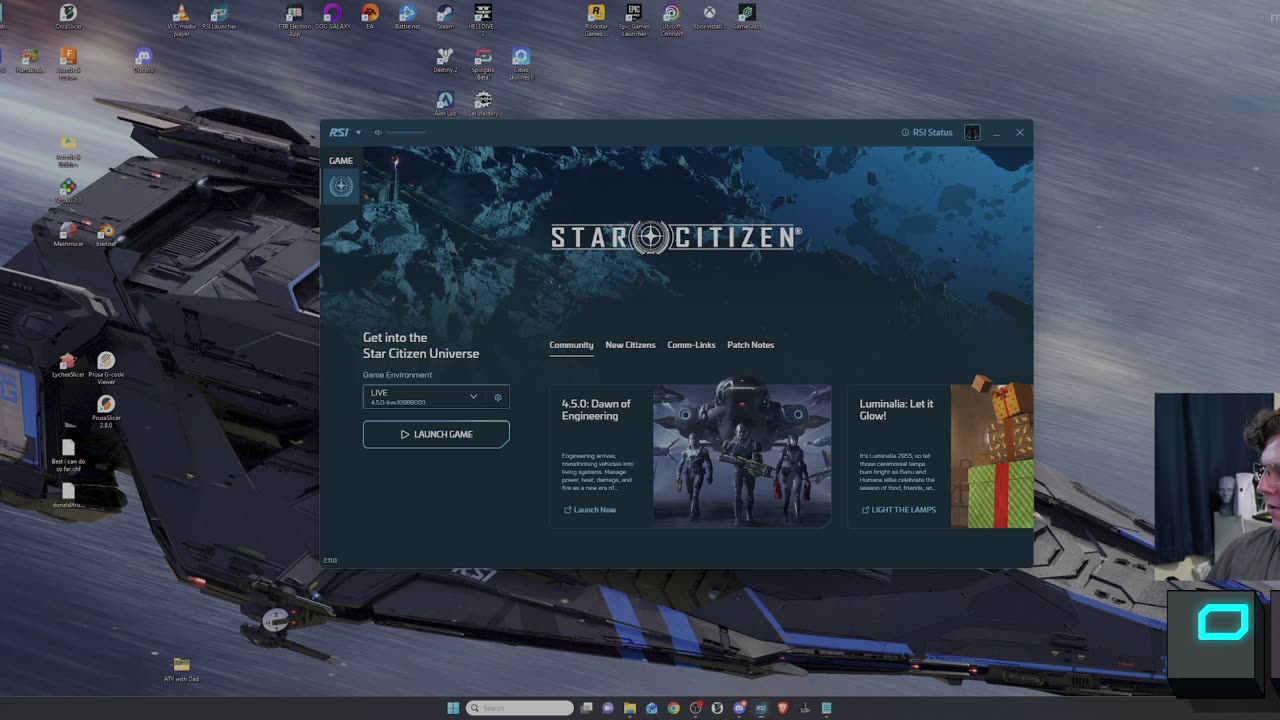1280x720 pixels.
Task: Click the LIGHT THE LAMPS link
Action: (899, 510)
